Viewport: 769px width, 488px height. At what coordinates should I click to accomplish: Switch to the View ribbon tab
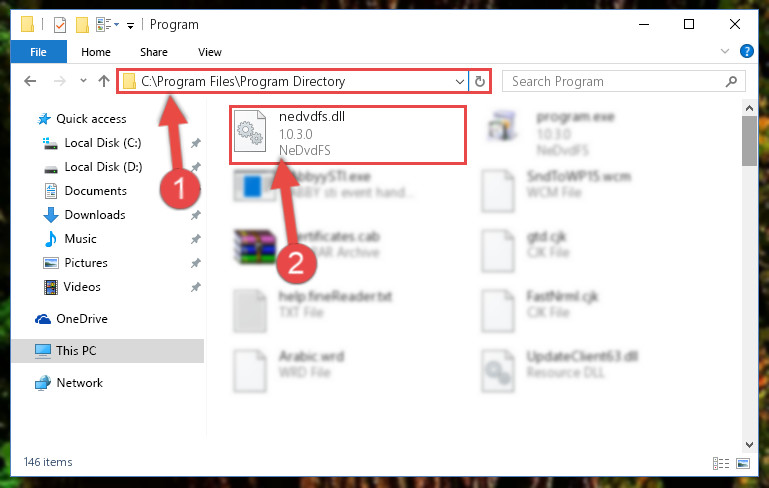pos(209,52)
